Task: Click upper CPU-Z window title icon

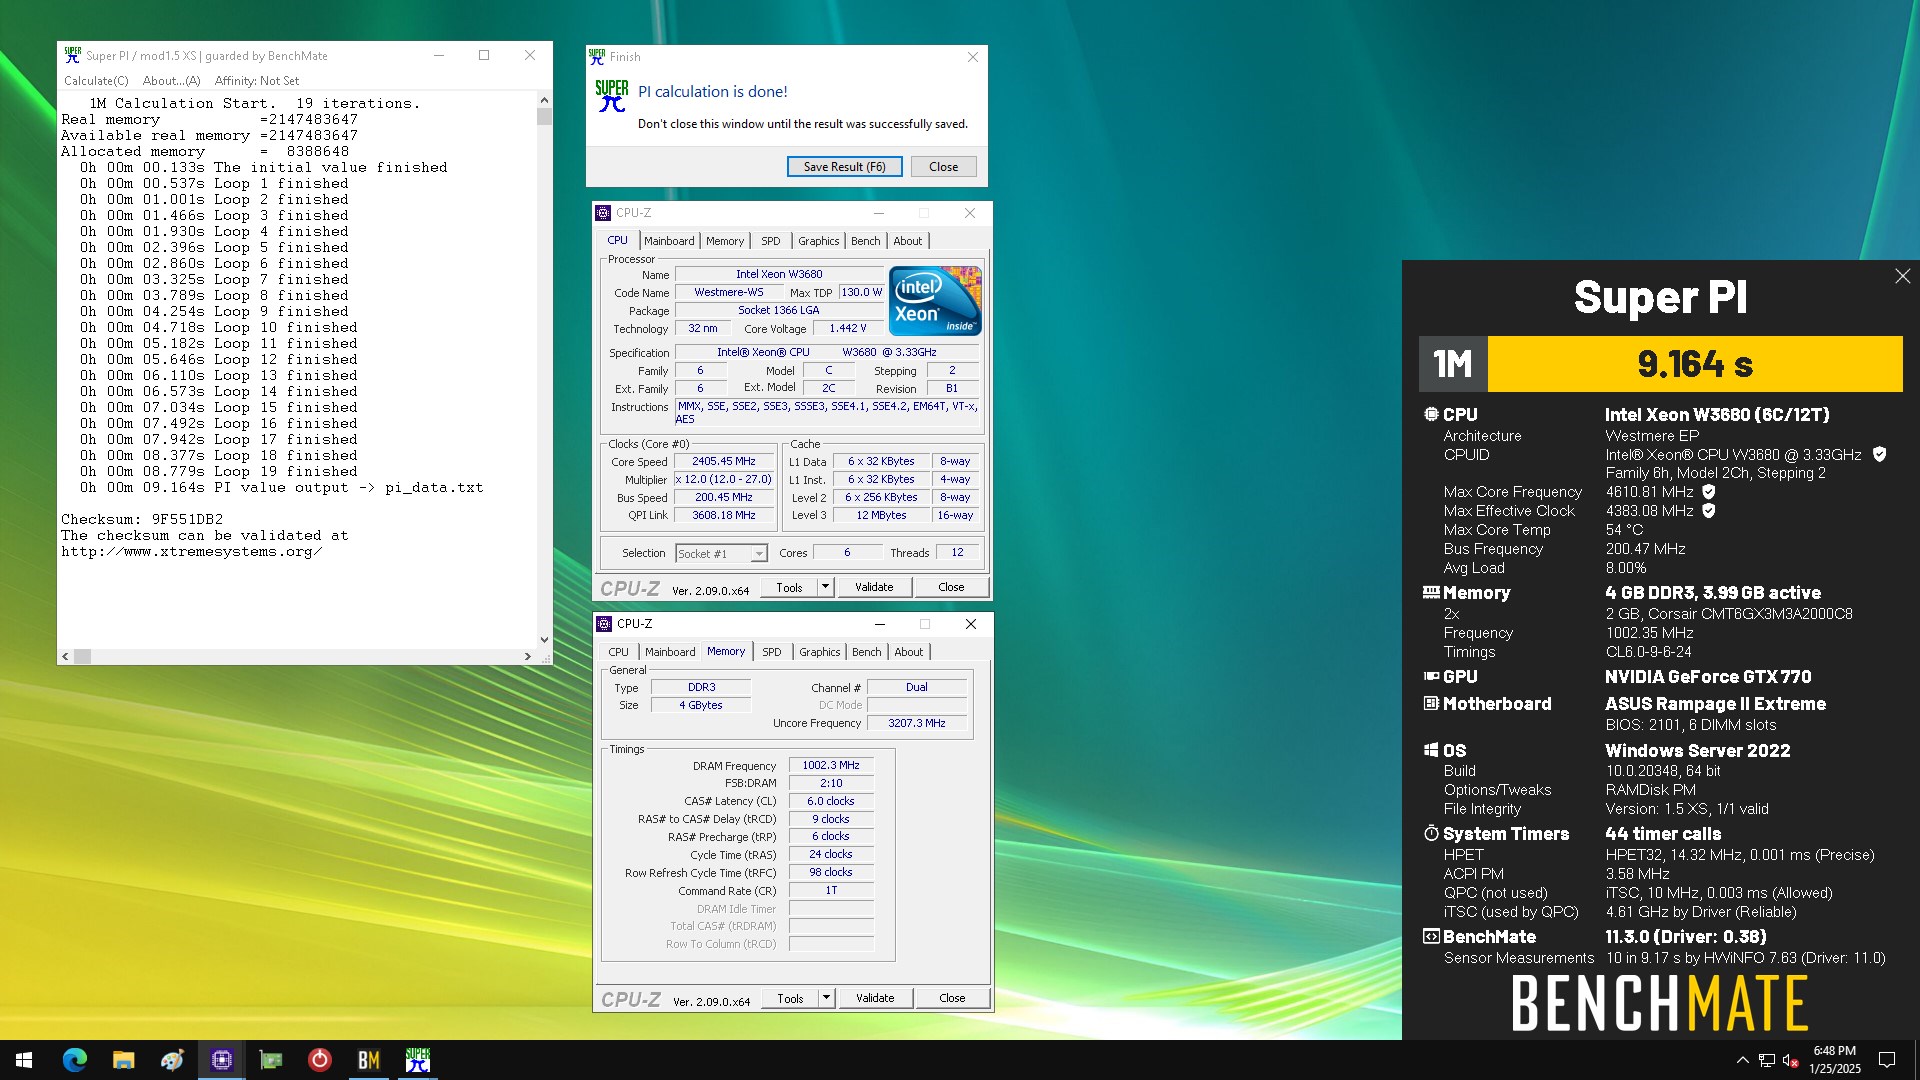Action: coord(603,213)
